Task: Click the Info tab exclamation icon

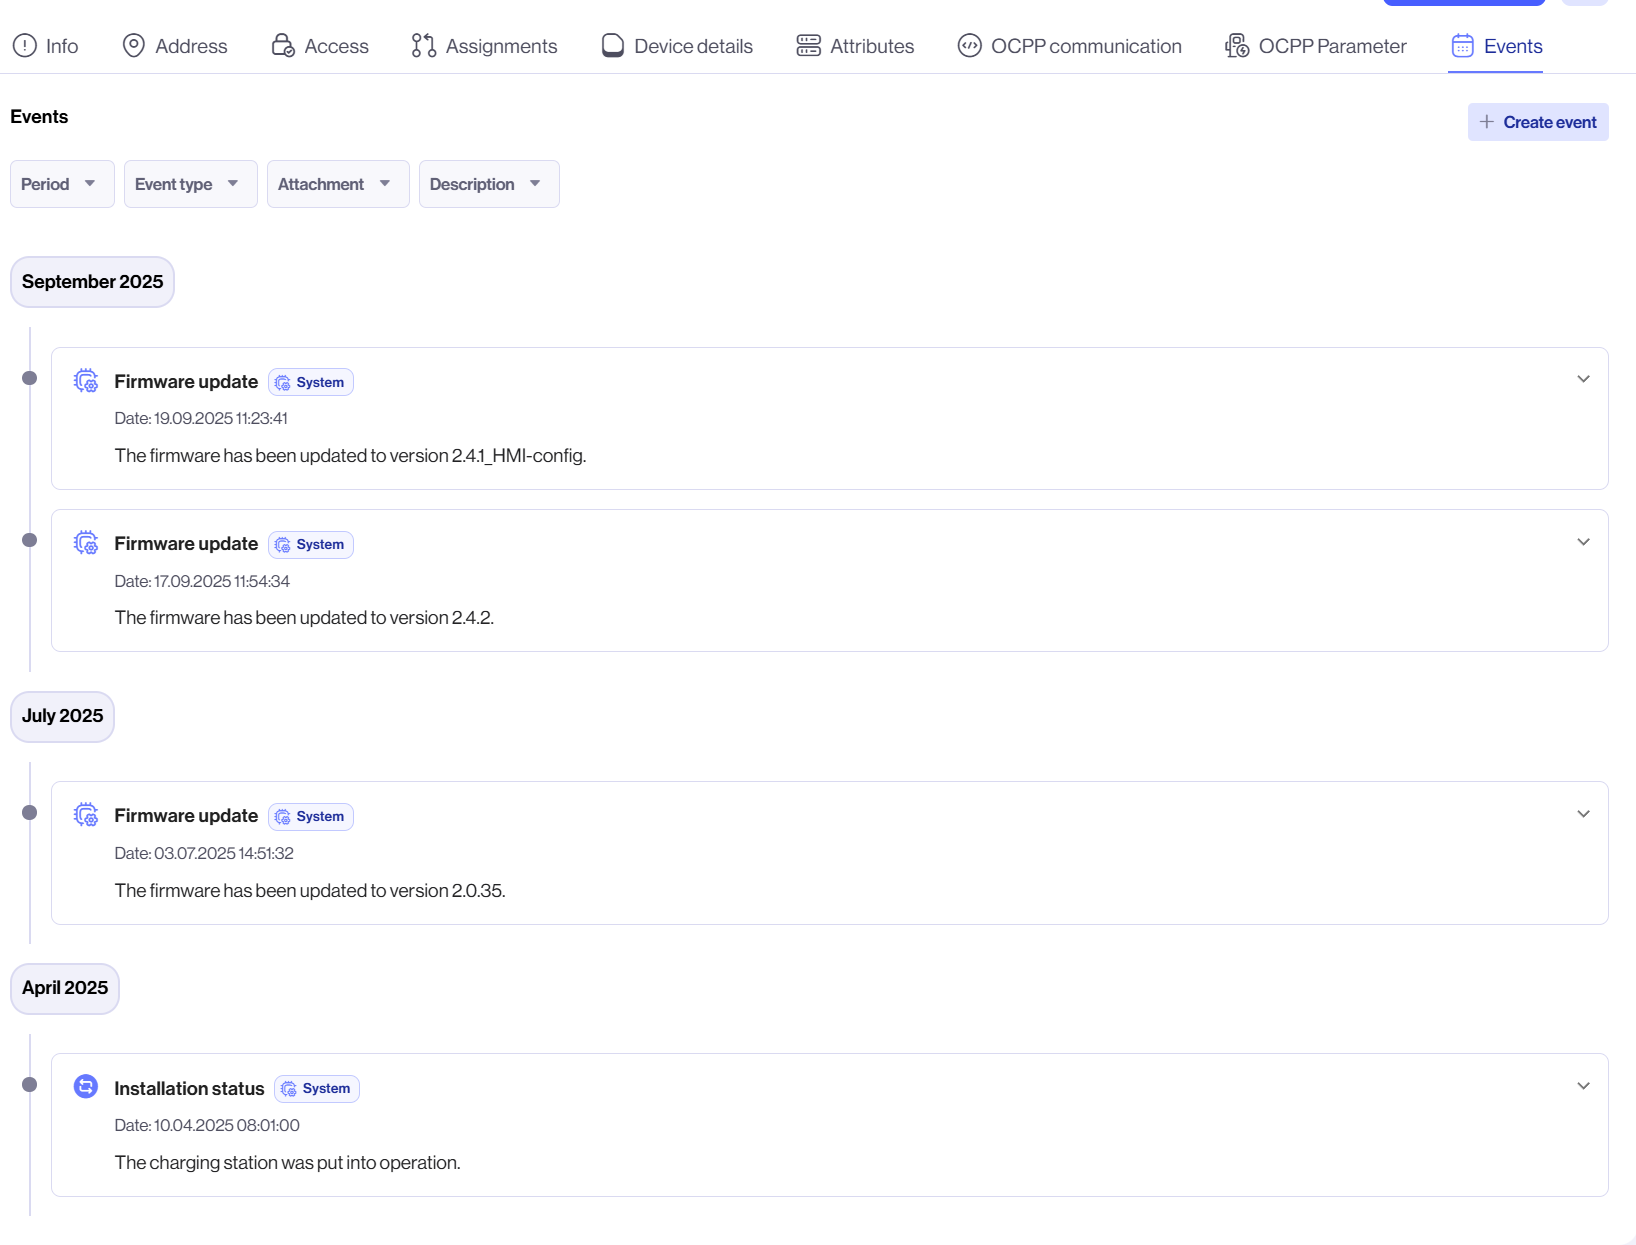Action: pos(25,46)
